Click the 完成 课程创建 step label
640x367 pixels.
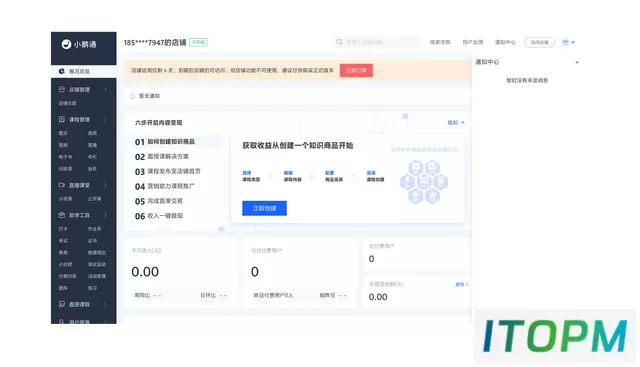(375, 176)
